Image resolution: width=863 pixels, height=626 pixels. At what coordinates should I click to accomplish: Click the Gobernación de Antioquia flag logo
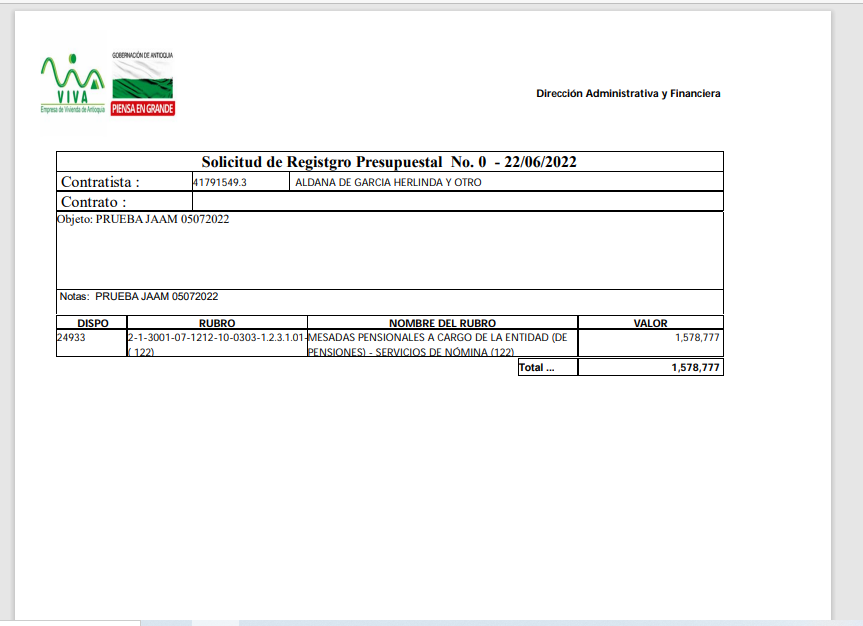pos(143,84)
